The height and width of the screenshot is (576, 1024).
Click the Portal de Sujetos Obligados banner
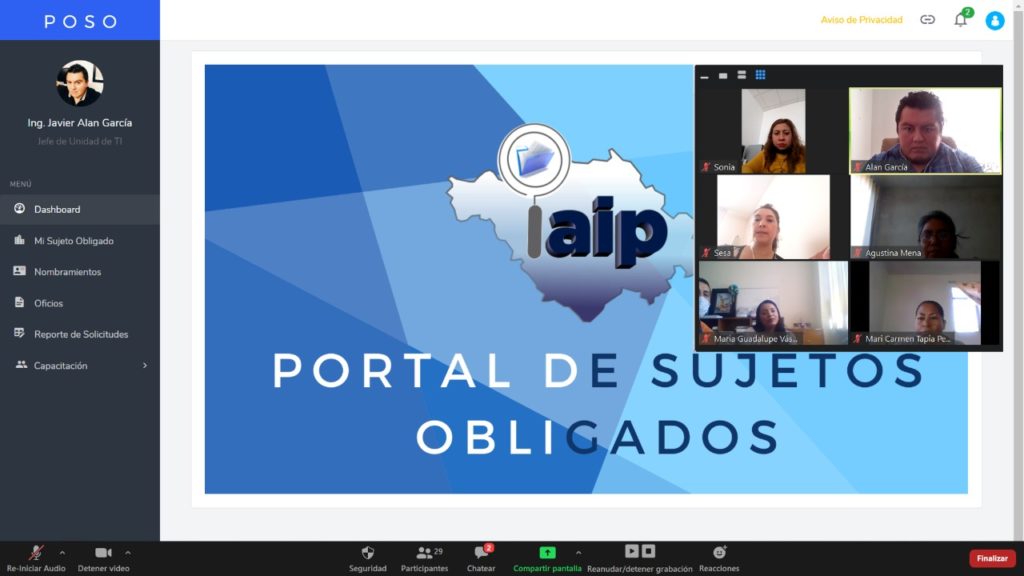pos(586,279)
